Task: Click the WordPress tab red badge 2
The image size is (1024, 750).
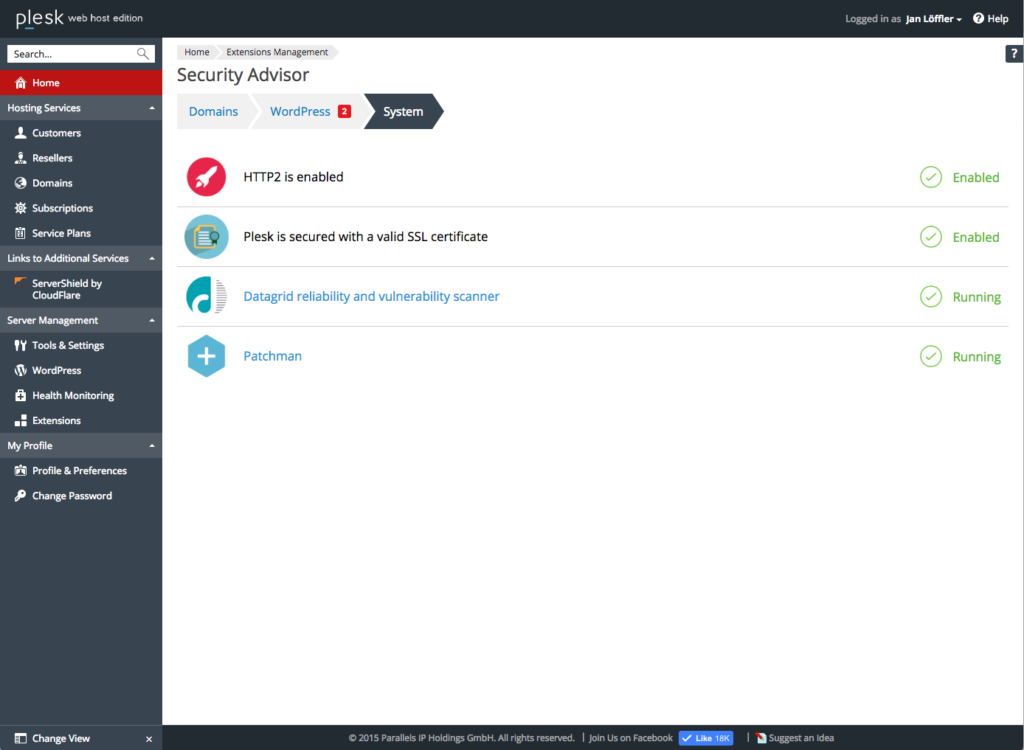Action: [344, 111]
